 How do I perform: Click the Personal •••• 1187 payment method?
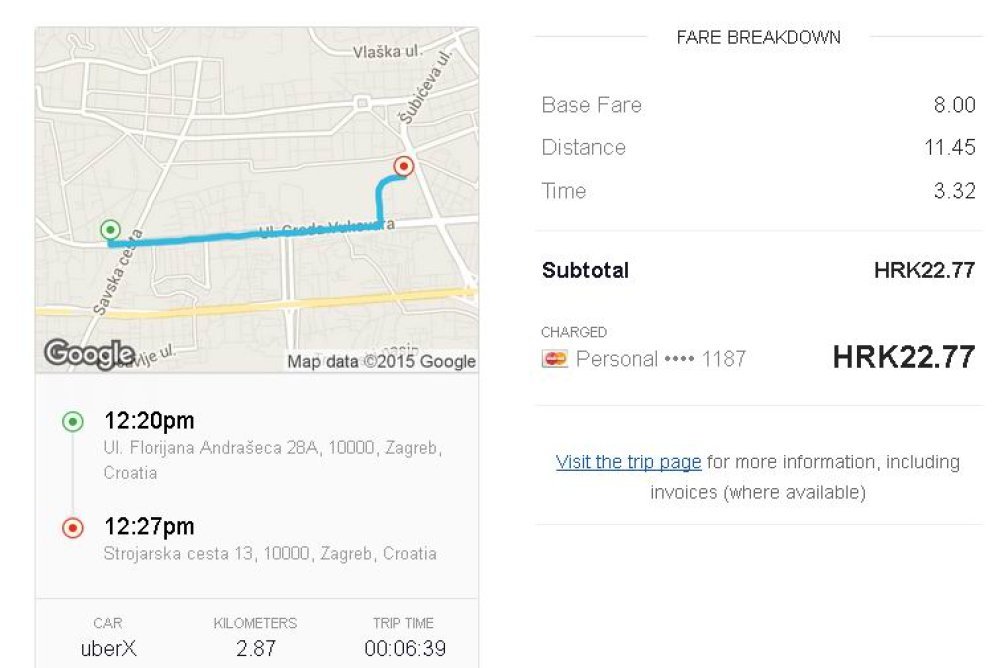pyautogui.click(x=660, y=359)
